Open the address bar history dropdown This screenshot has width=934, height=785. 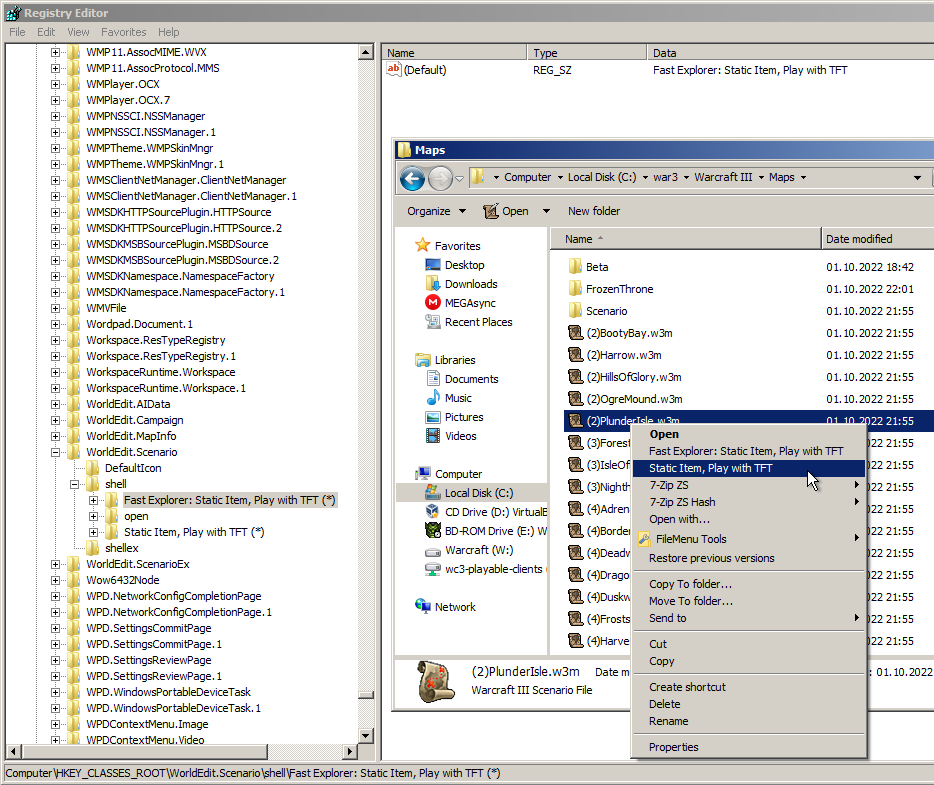(x=917, y=177)
